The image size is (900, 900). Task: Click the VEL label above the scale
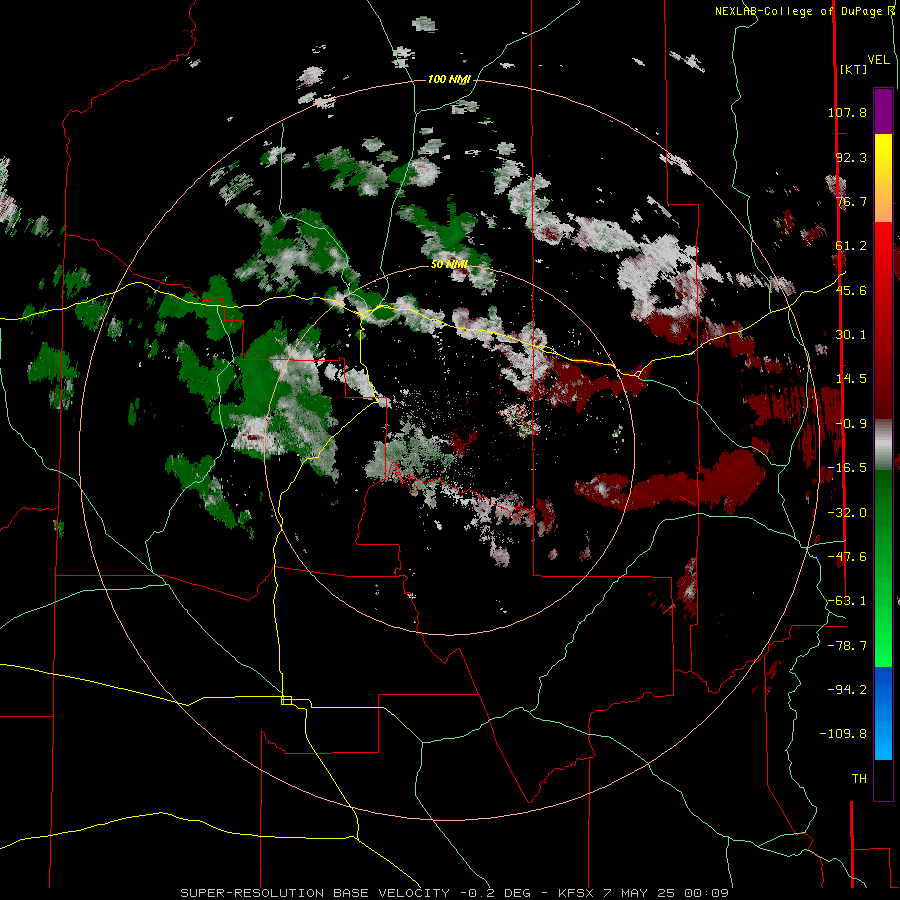click(879, 60)
